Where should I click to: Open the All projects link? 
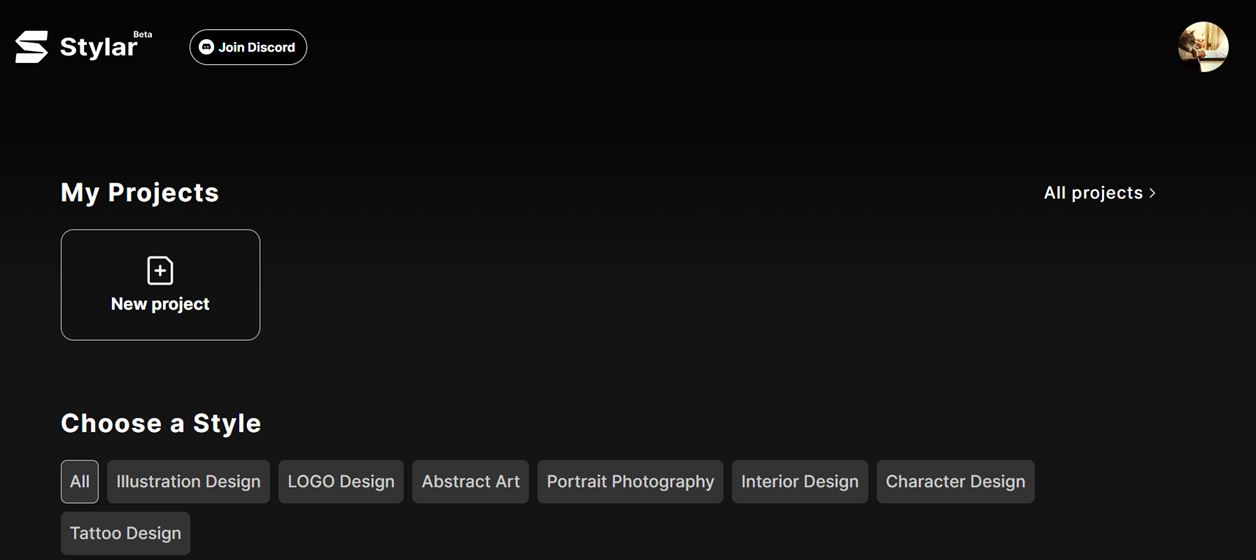[x=1100, y=193]
